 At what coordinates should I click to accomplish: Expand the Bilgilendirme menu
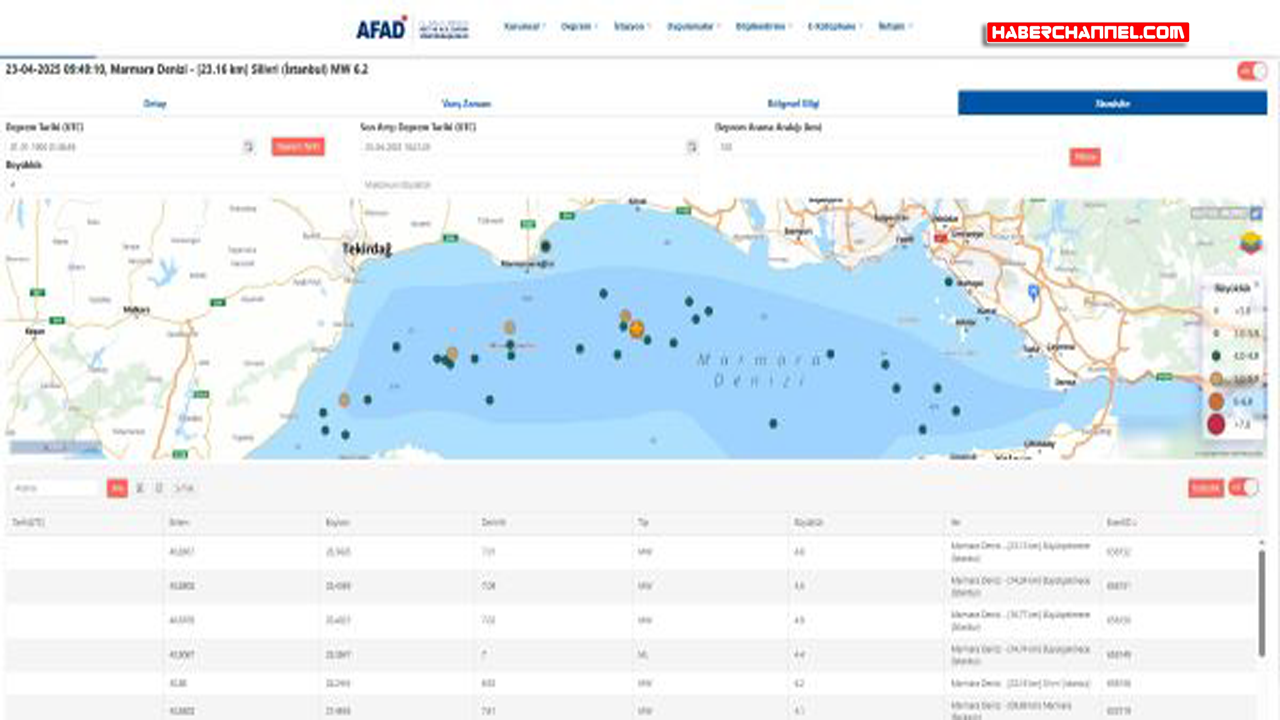tap(765, 27)
